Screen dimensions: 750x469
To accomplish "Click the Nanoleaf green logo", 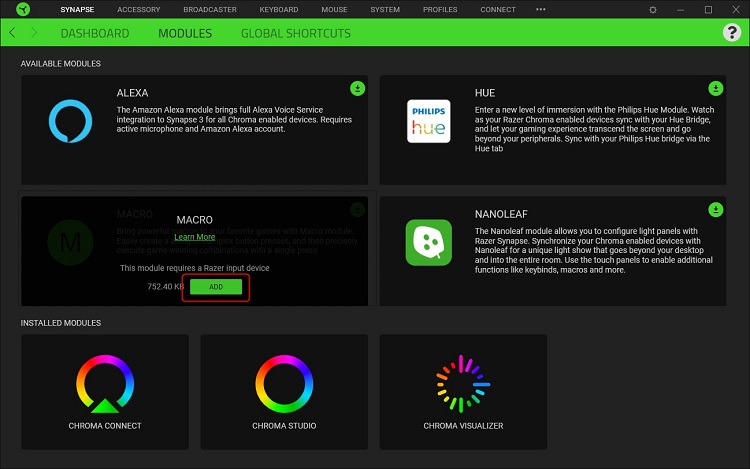I will click(429, 242).
